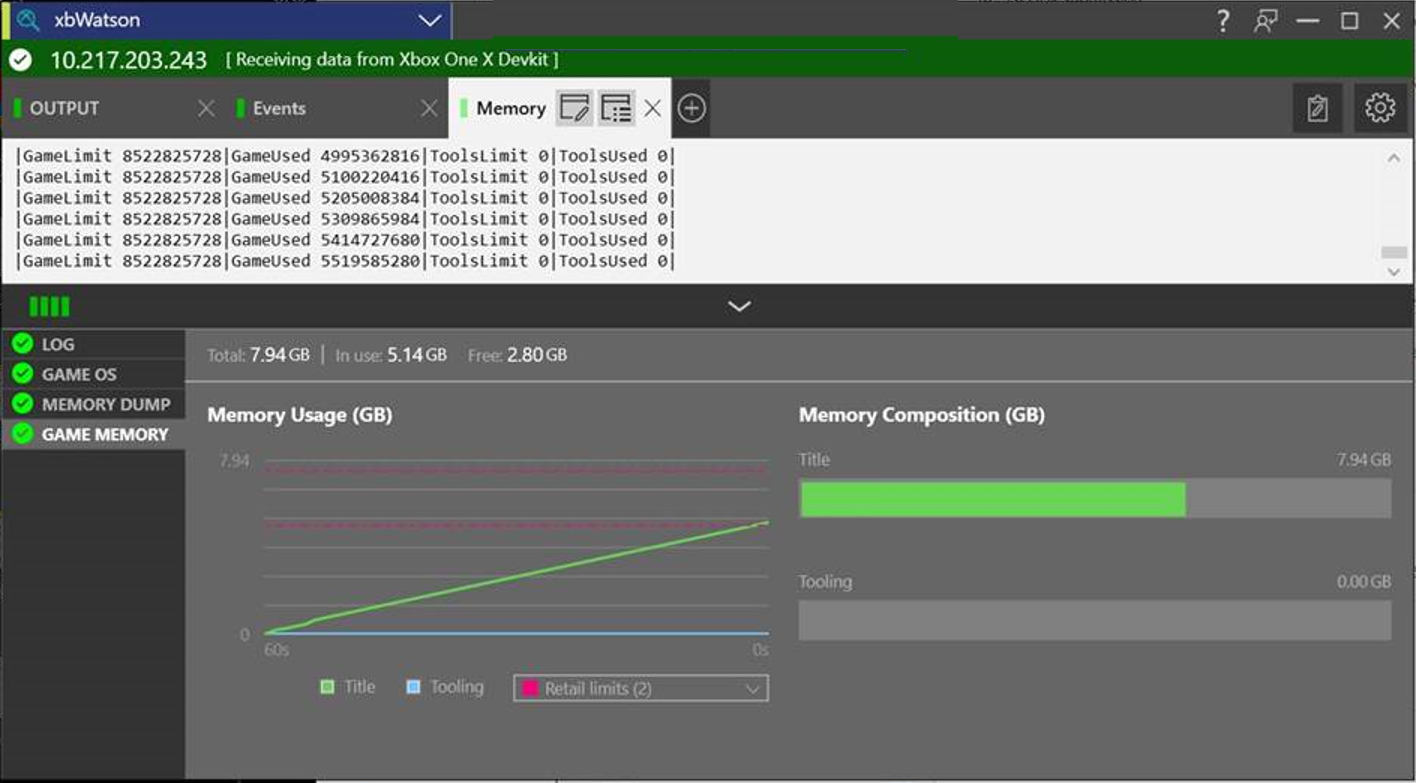This screenshot has width=1417, height=783.
Task: Click the LOG green check icon
Action: pyautogui.click(x=22, y=344)
